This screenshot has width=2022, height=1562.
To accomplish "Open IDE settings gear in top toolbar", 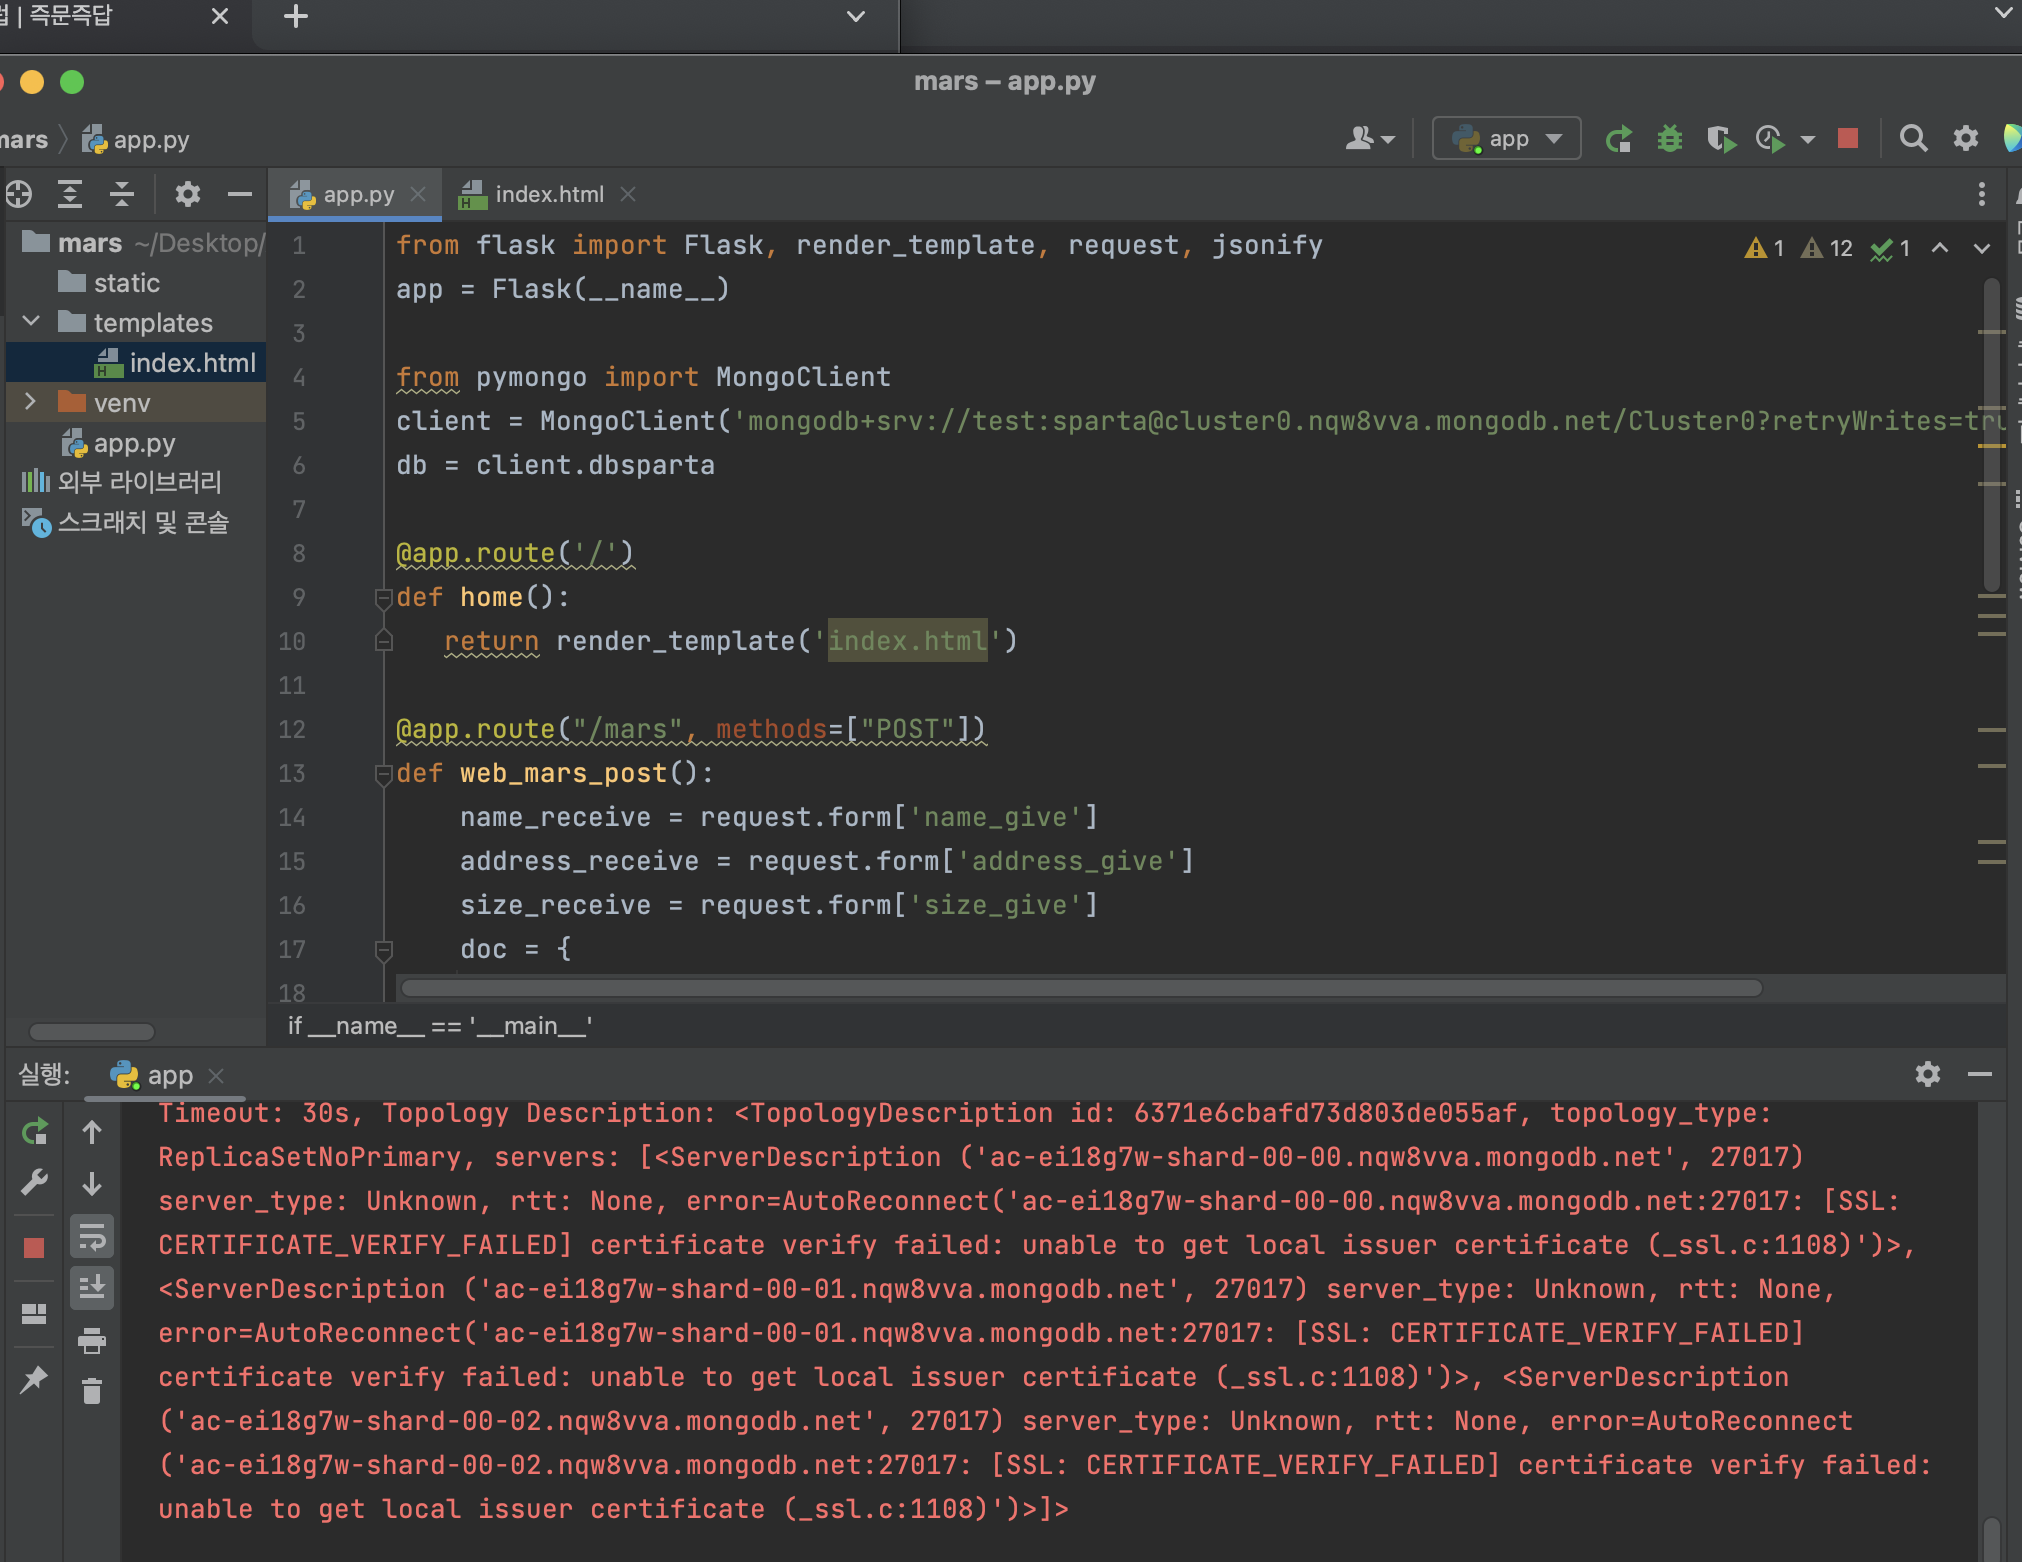I will [x=1966, y=138].
